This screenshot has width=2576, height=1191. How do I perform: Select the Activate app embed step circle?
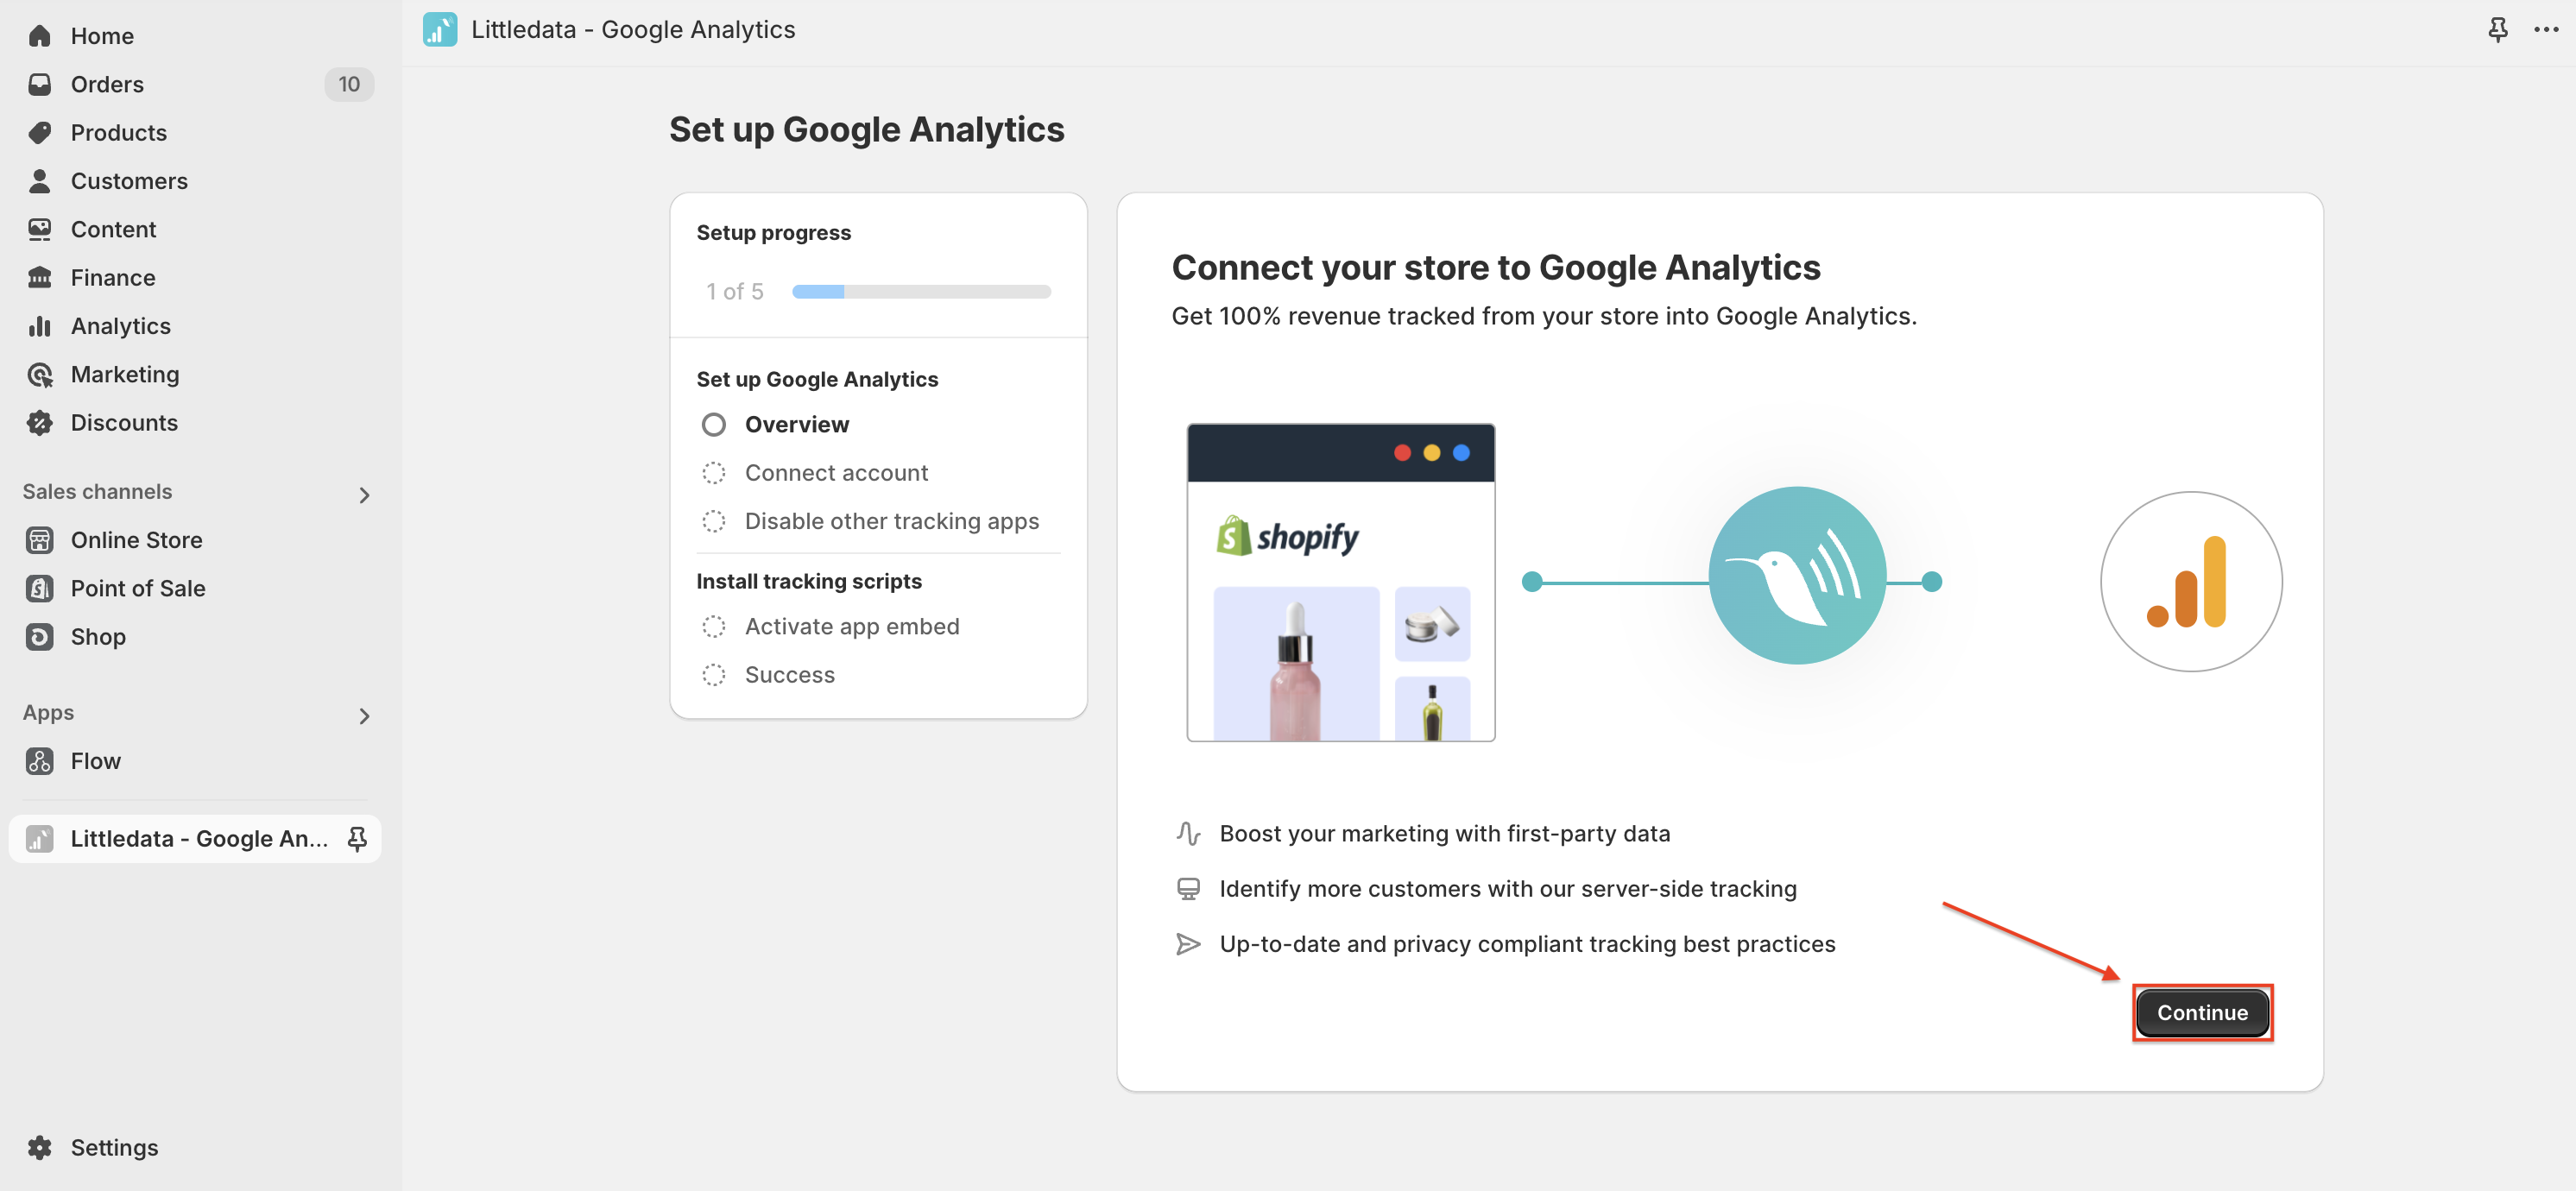(x=713, y=627)
